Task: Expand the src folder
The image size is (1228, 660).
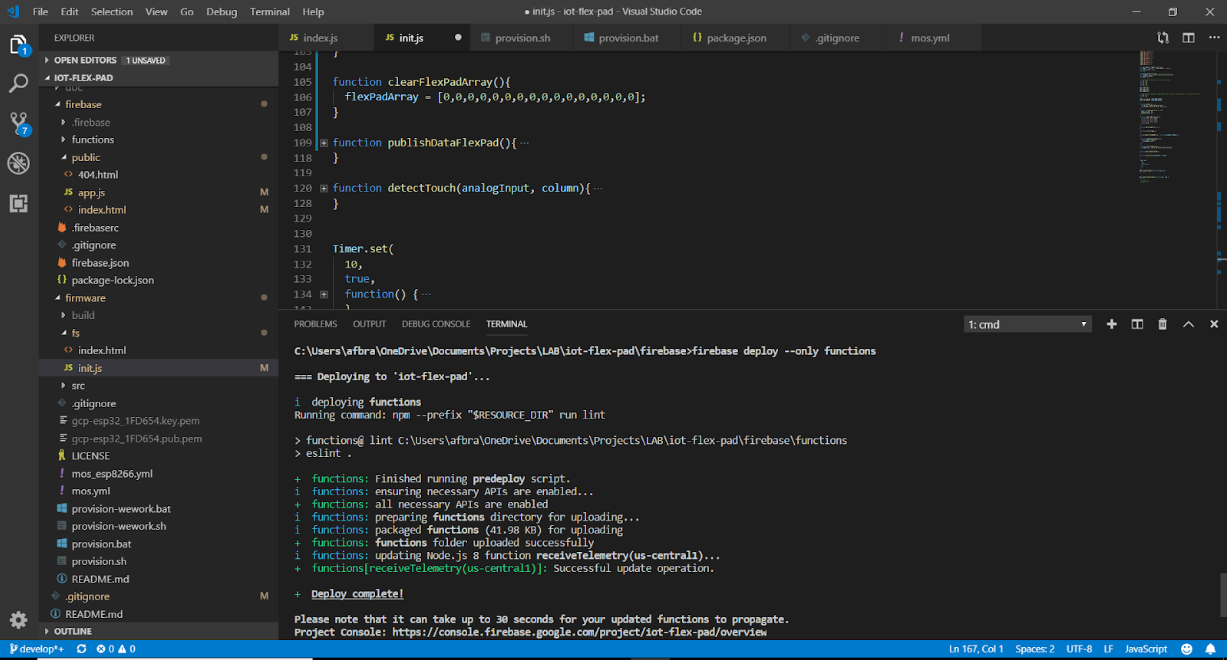Action: click(x=78, y=385)
